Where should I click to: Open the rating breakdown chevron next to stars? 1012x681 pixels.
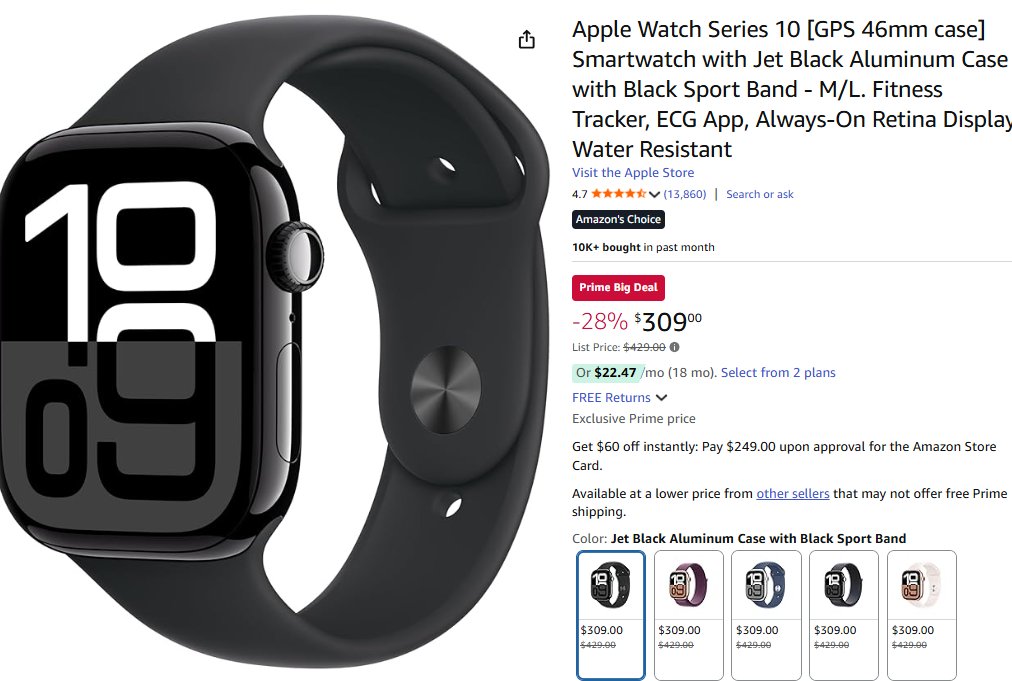pos(654,194)
